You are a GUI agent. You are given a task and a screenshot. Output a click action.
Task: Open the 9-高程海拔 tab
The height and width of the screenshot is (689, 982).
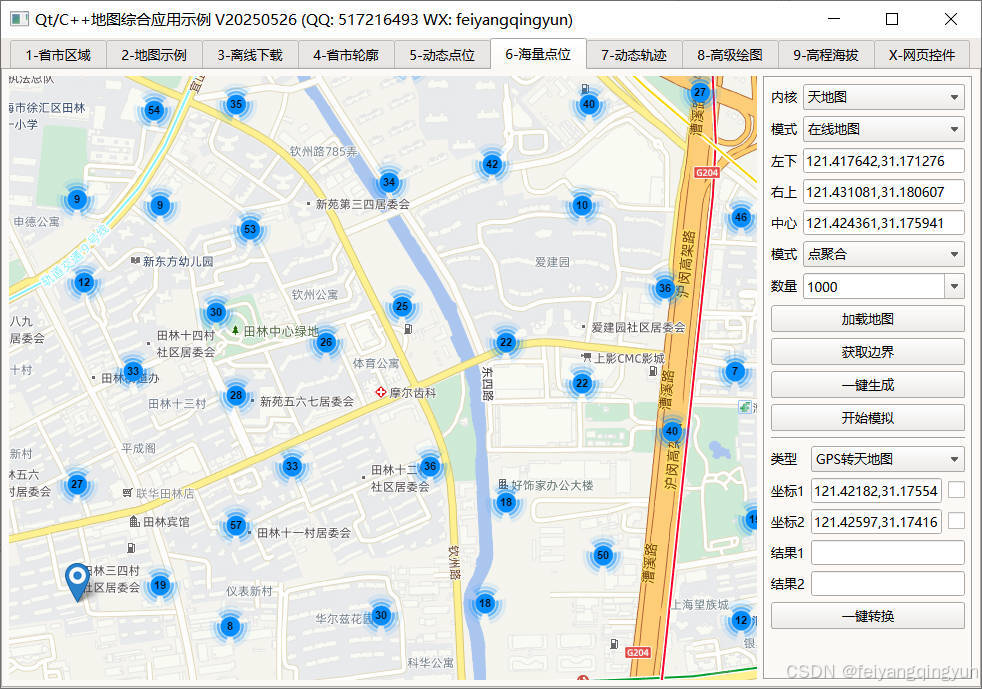pos(826,55)
